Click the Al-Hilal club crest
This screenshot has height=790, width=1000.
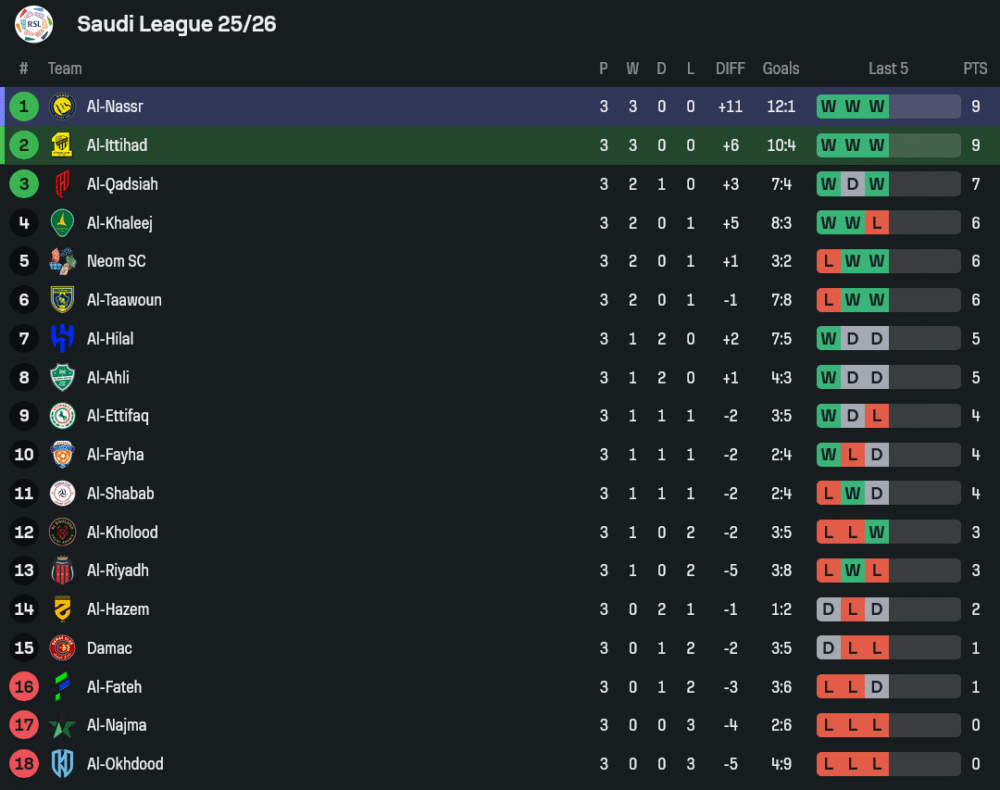click(x=62, y=339)
